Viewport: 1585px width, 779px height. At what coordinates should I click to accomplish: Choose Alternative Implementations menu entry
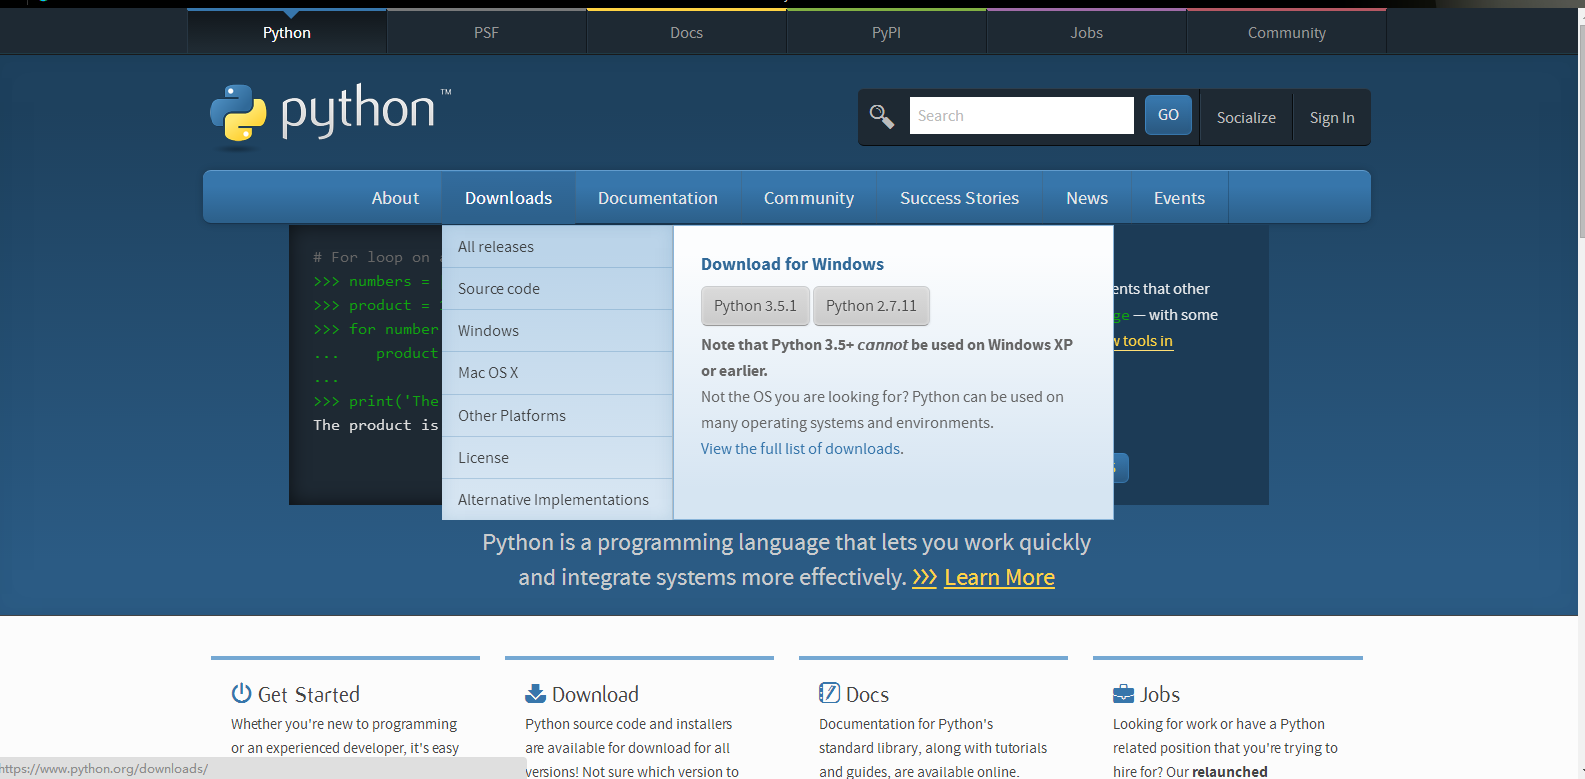pyautogui.click(x=557, y=499)
